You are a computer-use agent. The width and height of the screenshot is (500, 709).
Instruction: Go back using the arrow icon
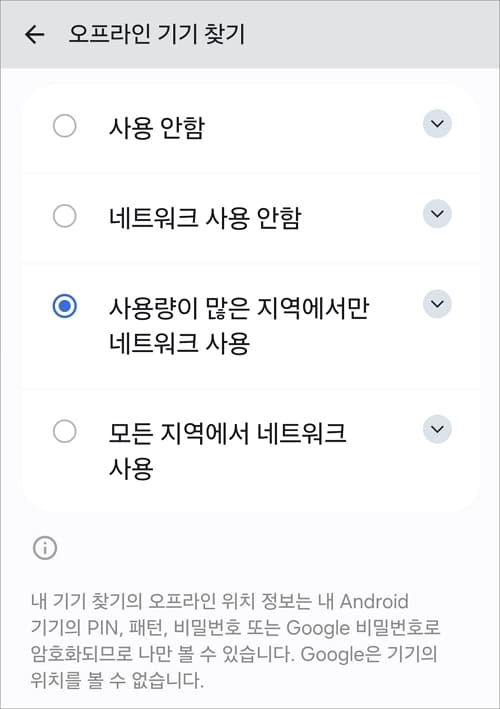click(35, 34)
